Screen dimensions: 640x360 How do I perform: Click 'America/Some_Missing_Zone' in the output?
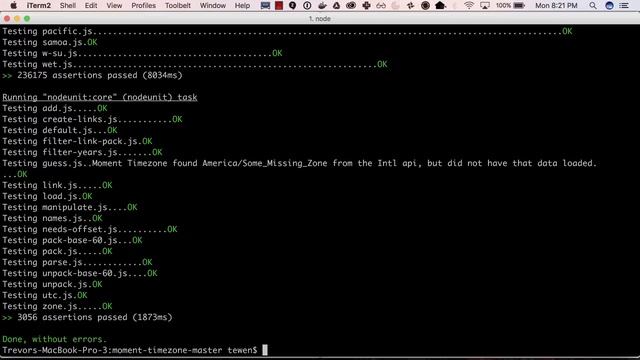click(x=264, y=163)
